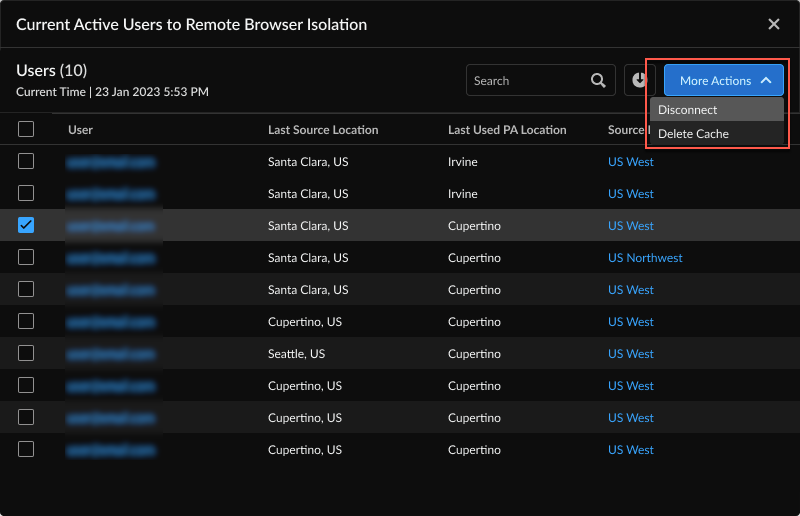Tick the checkbox for the Seattle, US row
The width and height of the screenshot is (800, 516).
26,353
